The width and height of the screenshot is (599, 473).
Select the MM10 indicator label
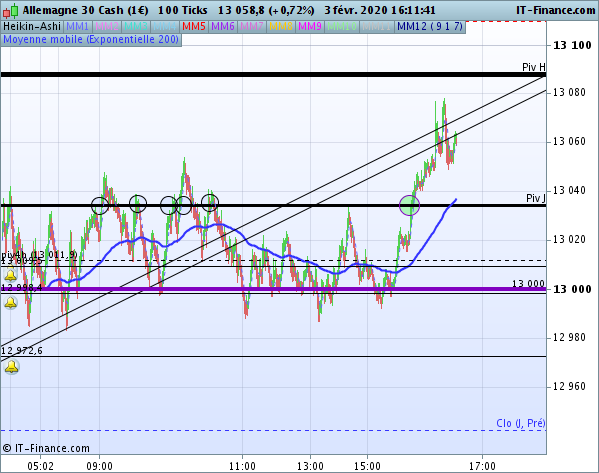tap(342, 26)
